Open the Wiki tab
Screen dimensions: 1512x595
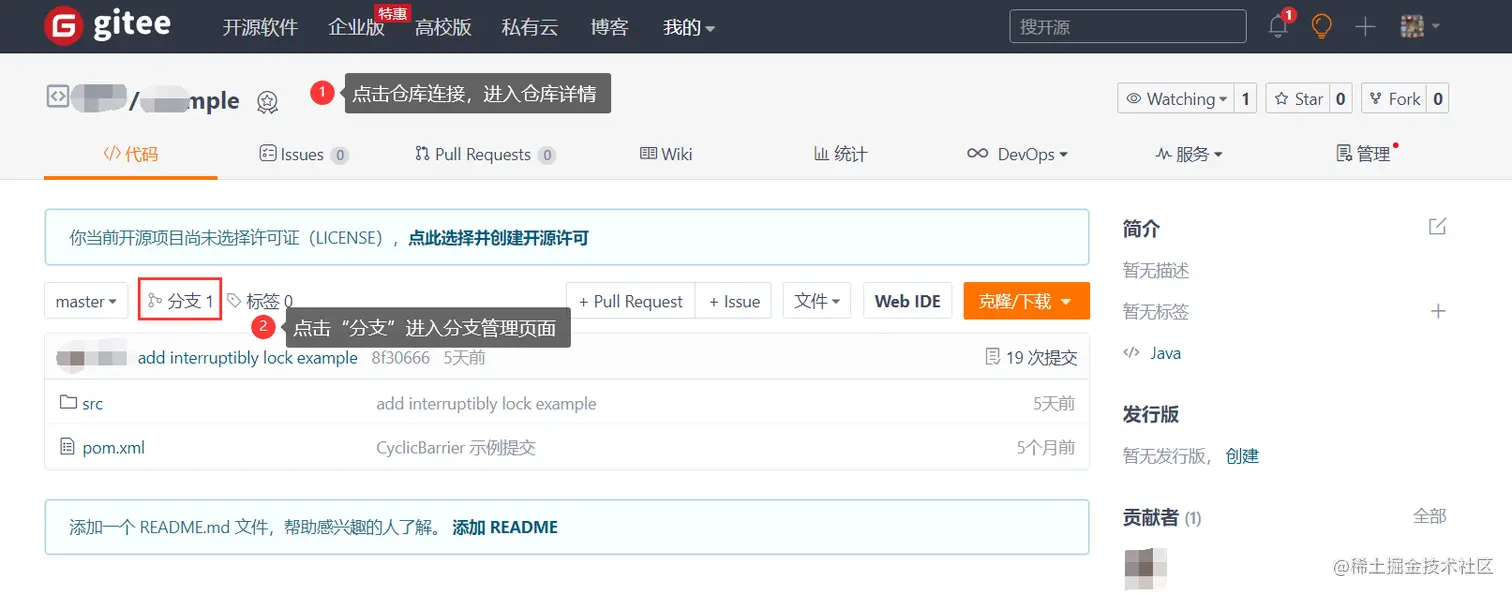(x=666, y=154)
